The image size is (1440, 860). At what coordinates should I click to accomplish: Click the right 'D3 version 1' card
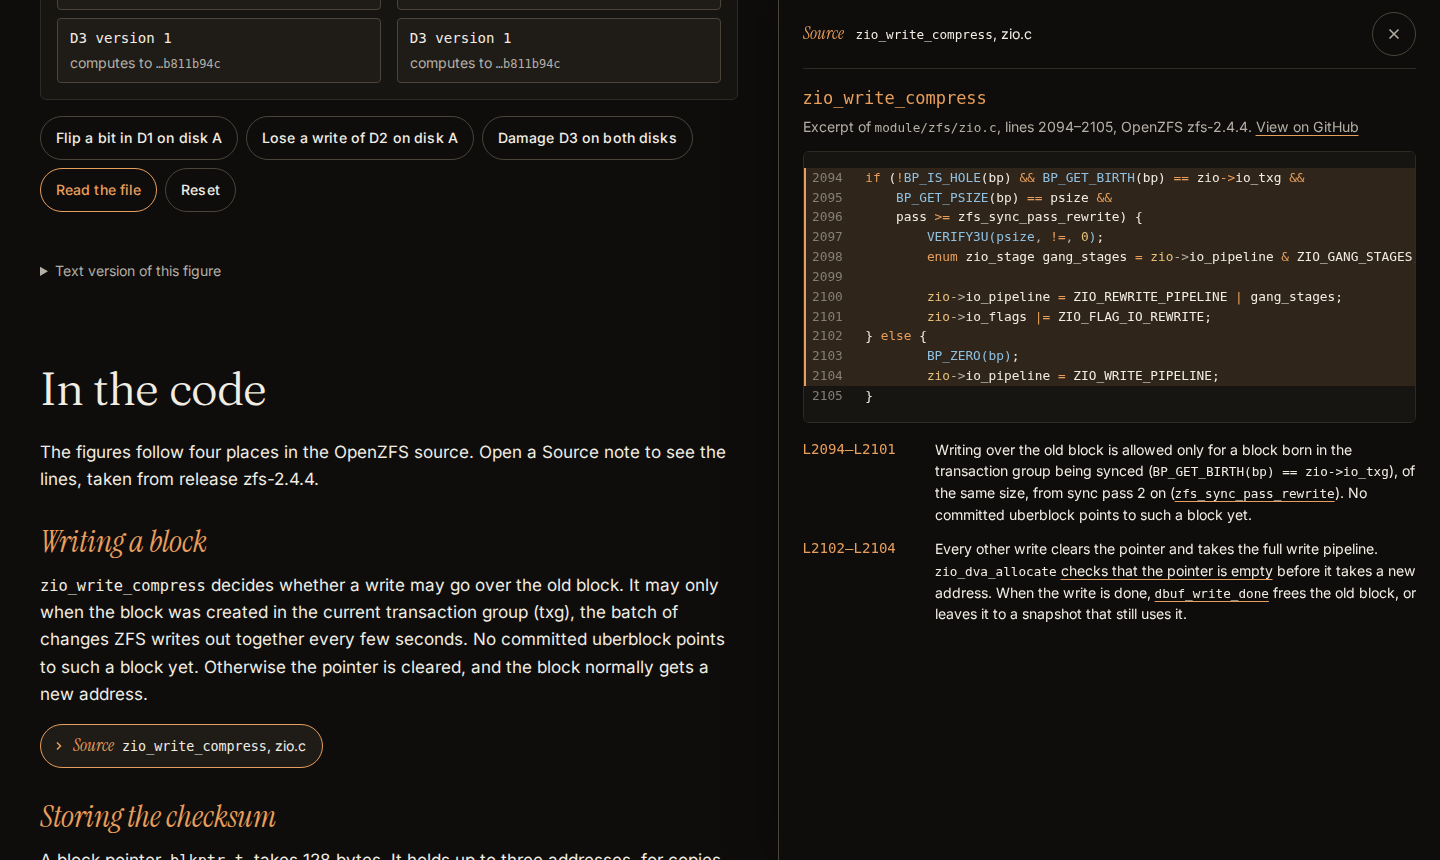click(x=558, y=50)
